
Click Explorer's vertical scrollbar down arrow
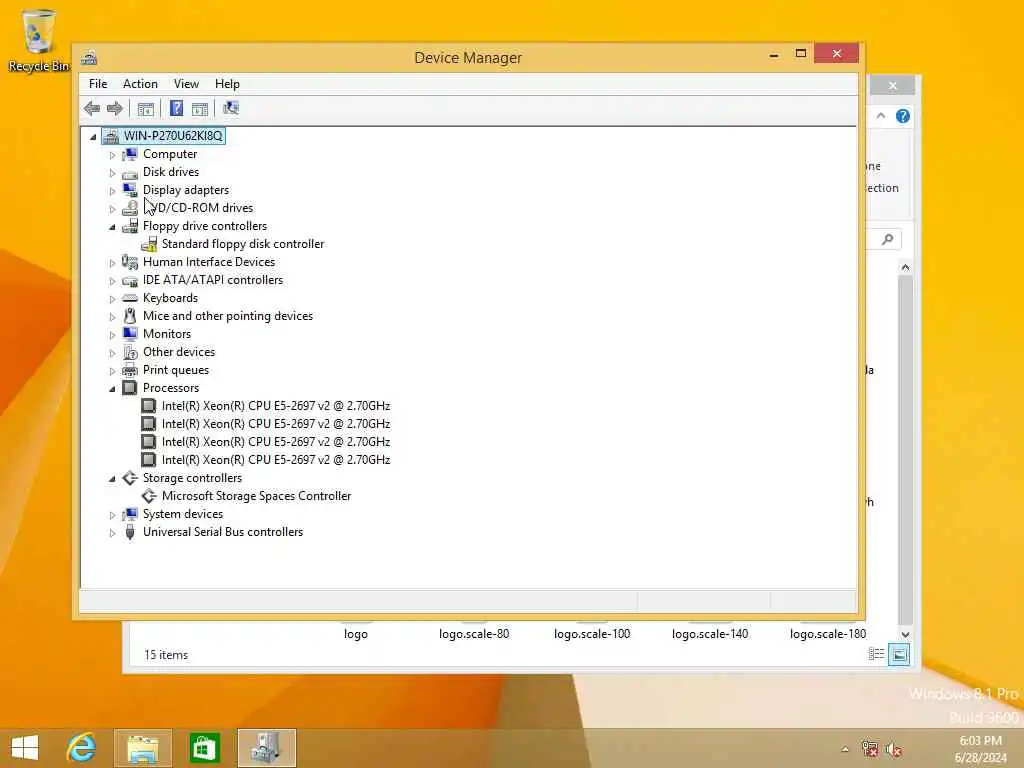click(905, 634)
